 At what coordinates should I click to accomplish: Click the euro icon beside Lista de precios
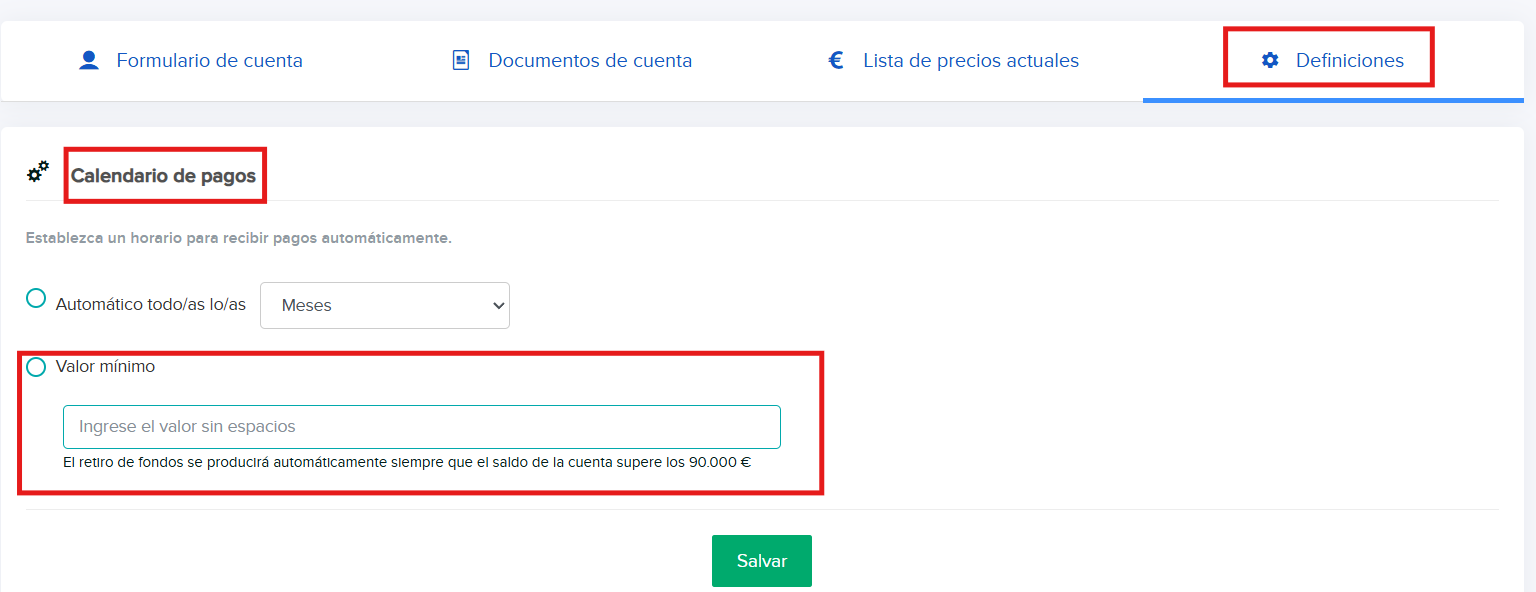click(x=836, y=61)
